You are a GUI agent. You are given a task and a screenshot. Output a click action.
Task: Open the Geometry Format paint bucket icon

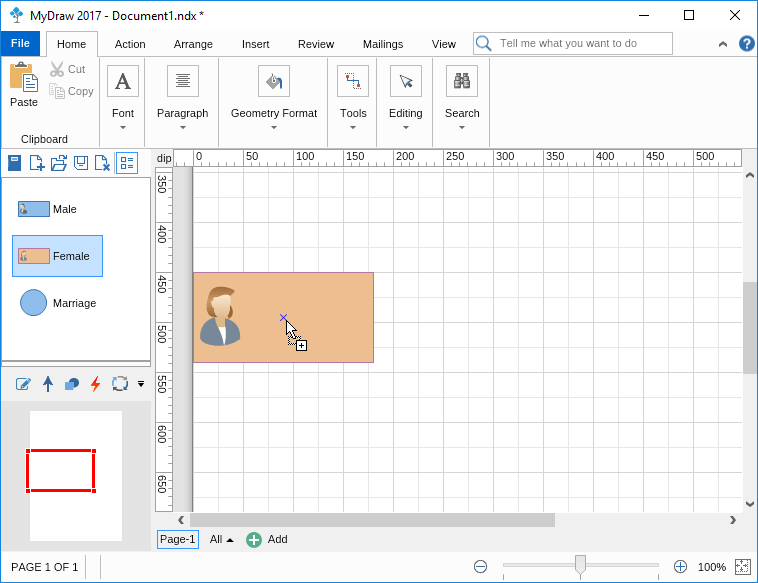pos(274,81)
